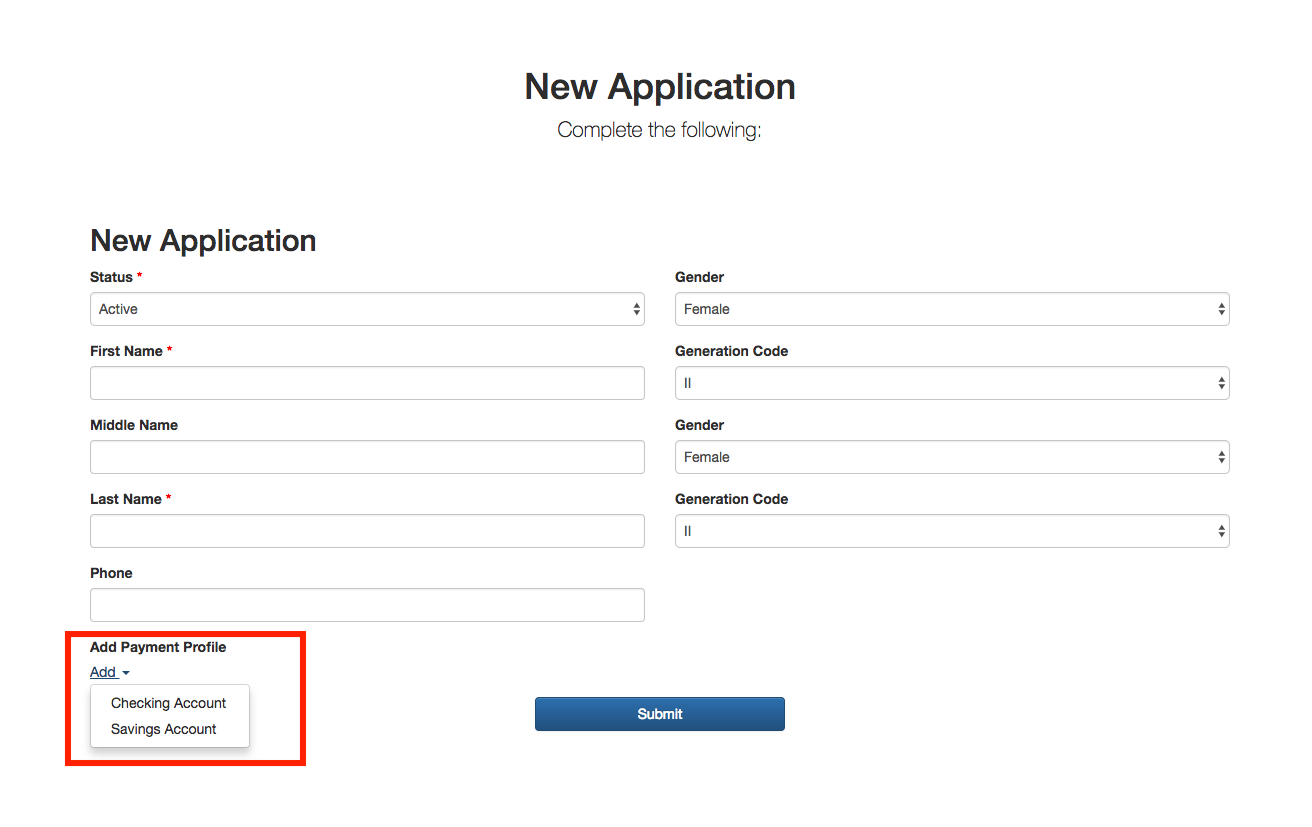1312x827 pixels.
Task: Open the Generation Code dropdown beside First Name
Action: tap(952, 383)
